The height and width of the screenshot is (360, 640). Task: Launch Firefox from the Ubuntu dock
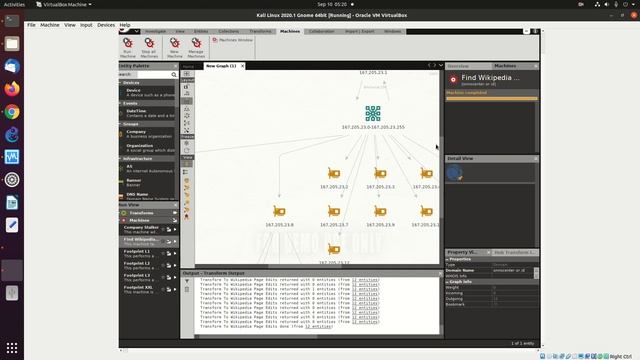coord(12,89)
